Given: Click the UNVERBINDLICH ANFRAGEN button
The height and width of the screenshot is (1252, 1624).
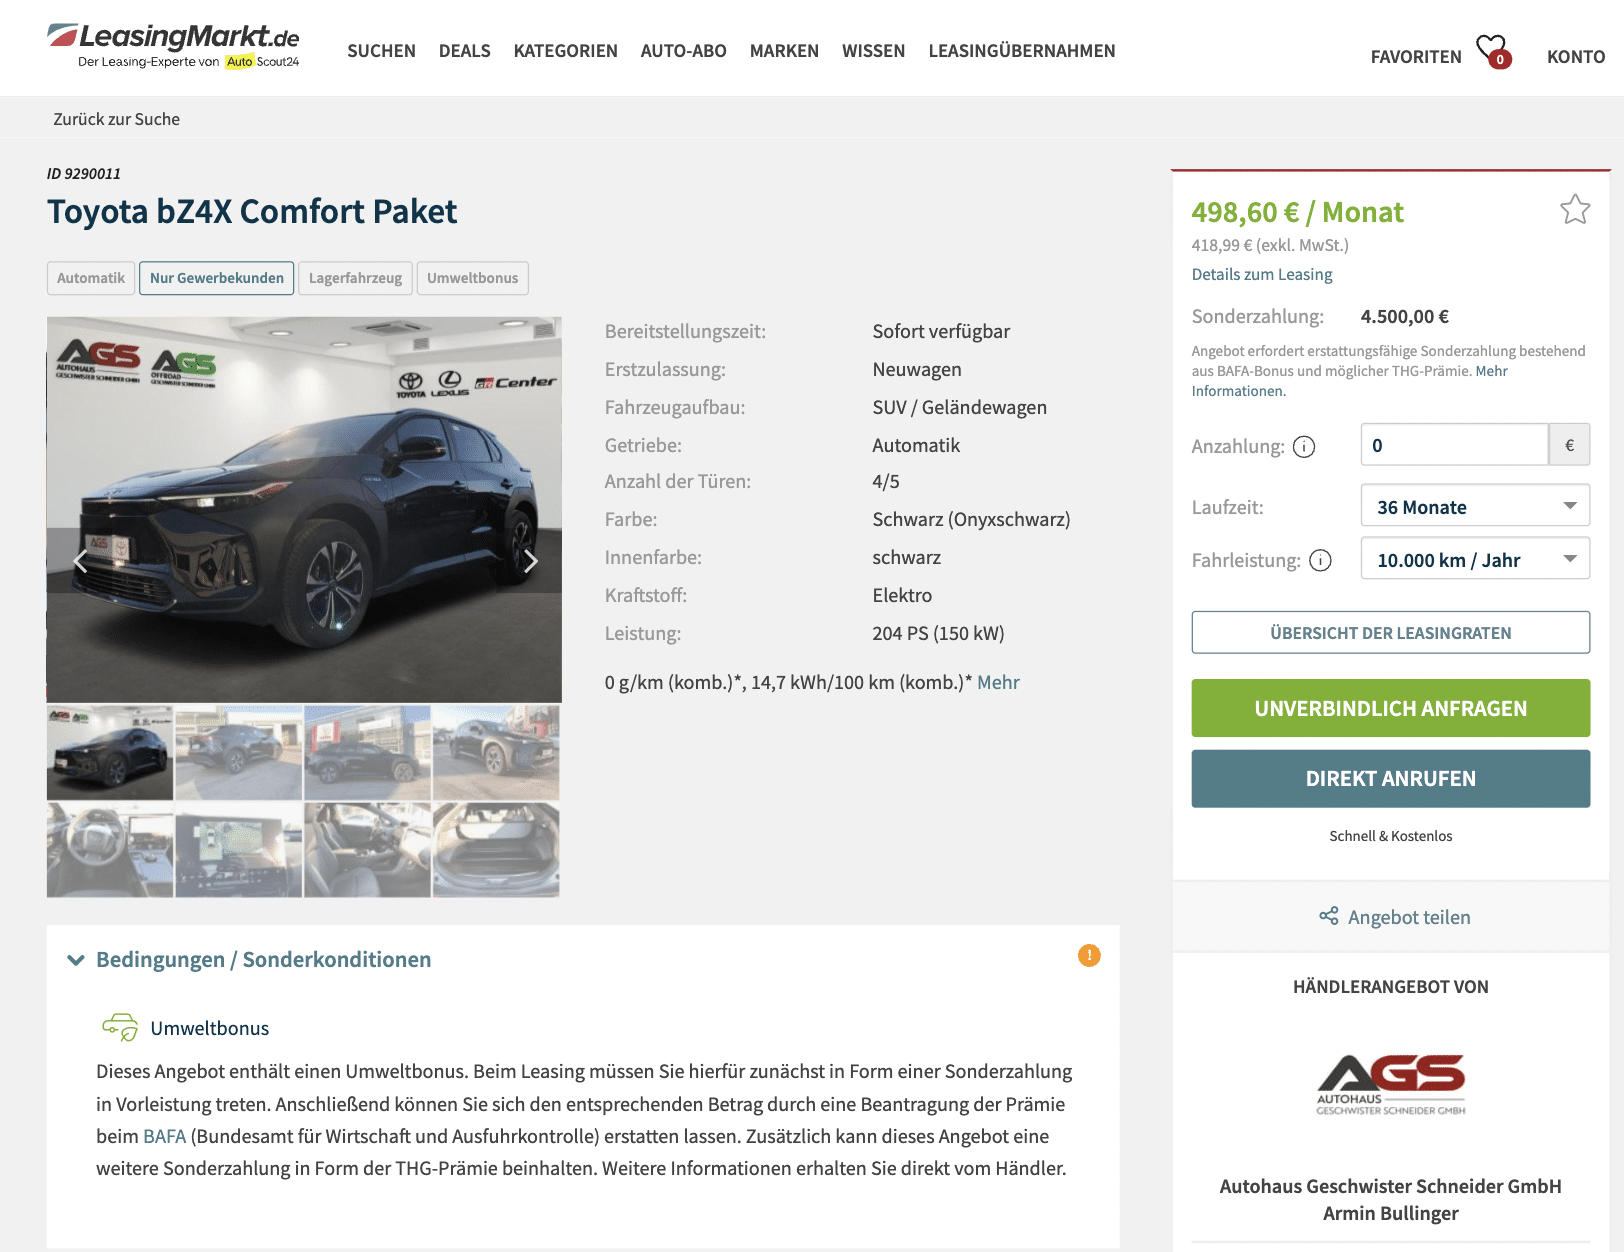Looking at the screenshot, I should click(1390, 708).
